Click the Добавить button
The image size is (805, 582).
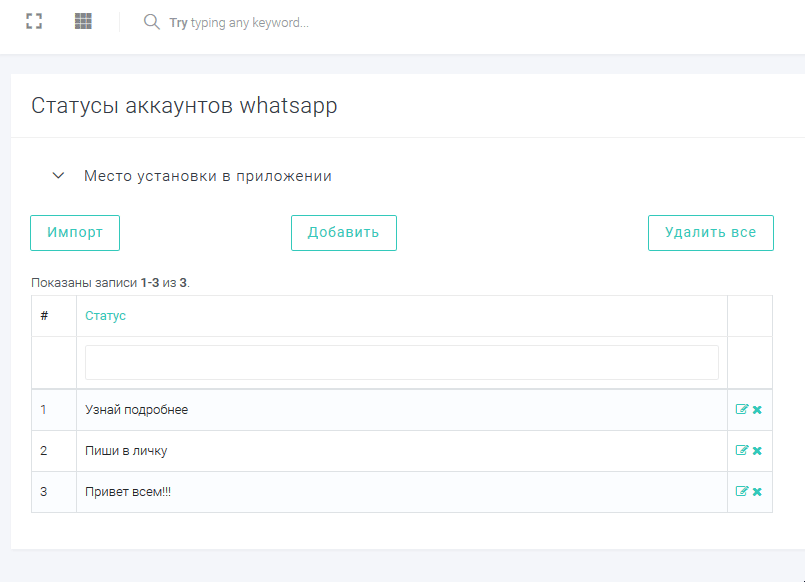click(343, 233)
